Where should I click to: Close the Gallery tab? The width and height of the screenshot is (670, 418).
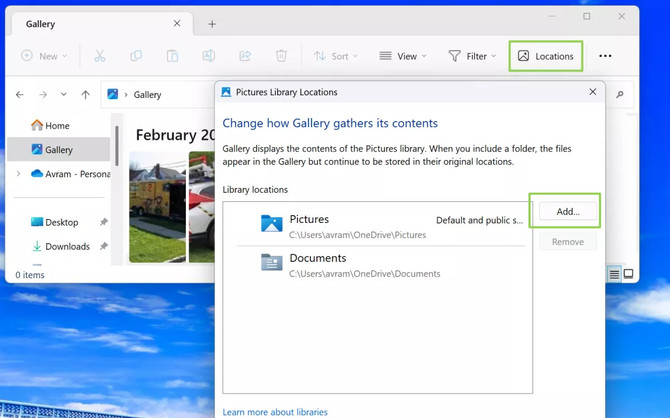(177, 24)
